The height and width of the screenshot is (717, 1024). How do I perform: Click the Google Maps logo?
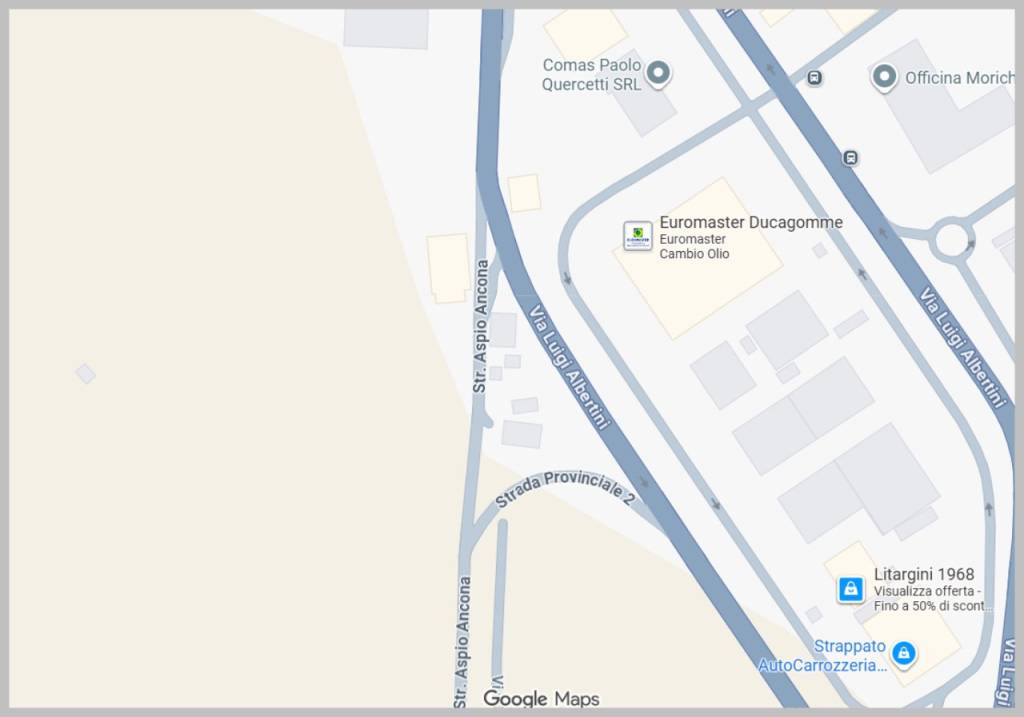pos(541,699)
